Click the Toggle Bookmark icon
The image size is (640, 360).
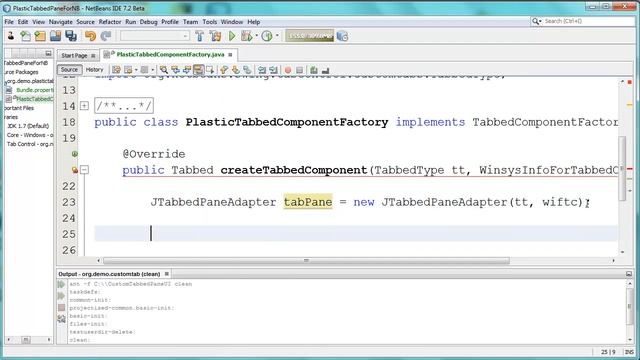247,70
